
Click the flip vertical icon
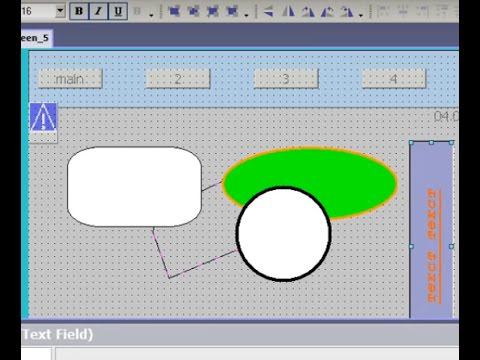point(269,12)
